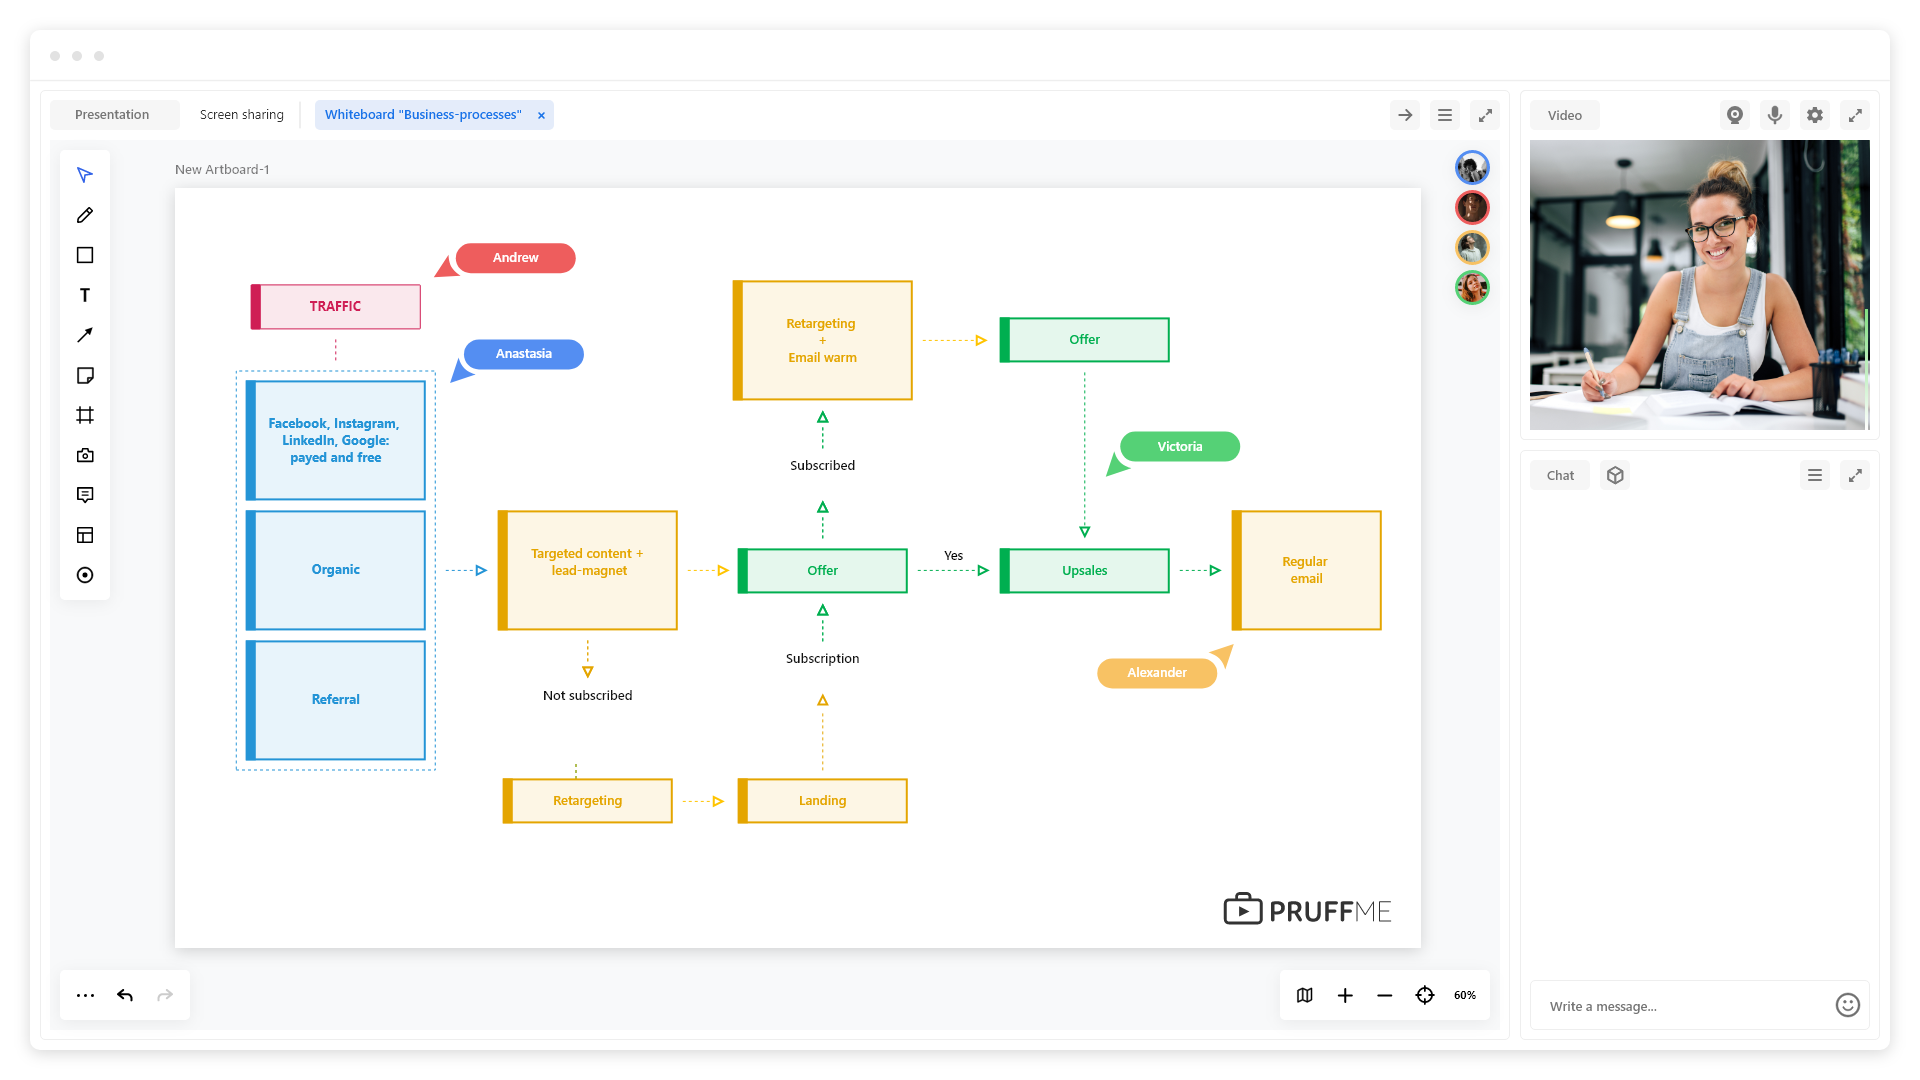Select the pencil drawing tool
Image resolution: width=1920 pixels, height=1080 pixels.
[x=85, y=215]
